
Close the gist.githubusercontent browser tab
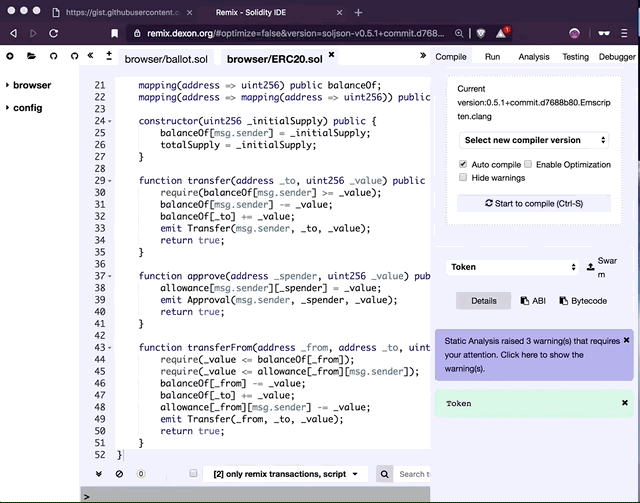[x=189, y=13]
